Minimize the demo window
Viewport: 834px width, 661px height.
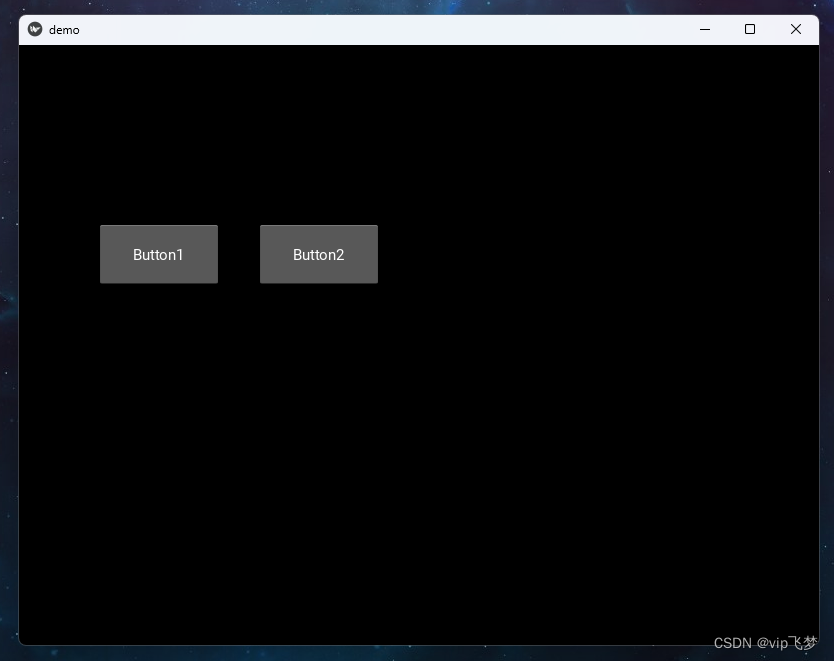tap(705, 29)
